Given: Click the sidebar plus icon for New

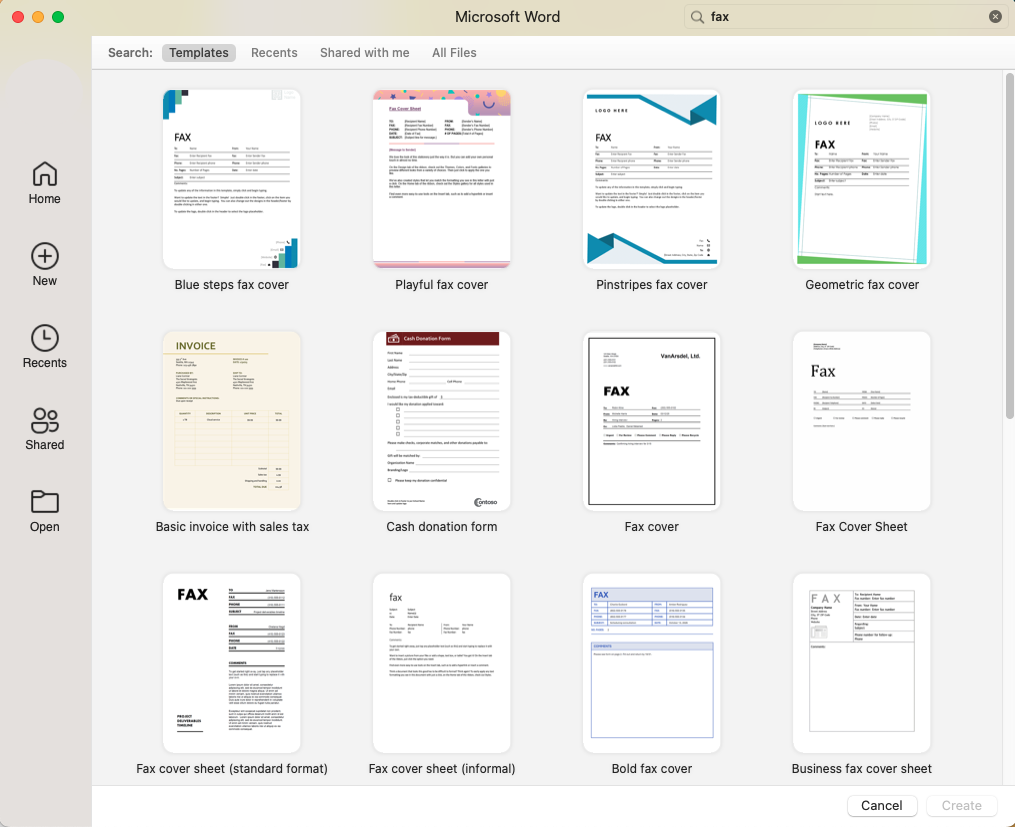Looking at the screenshot, I should tap(44, 255).
